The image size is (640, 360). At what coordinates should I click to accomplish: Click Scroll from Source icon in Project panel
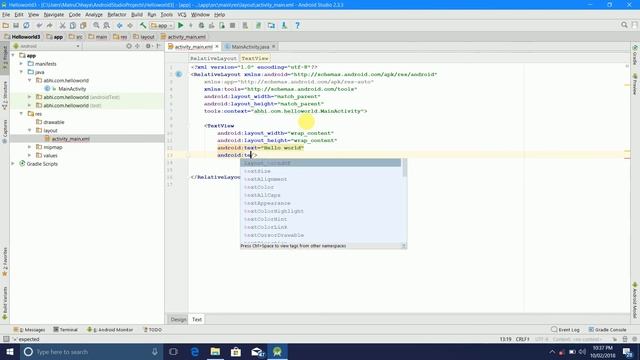point(129,46)
